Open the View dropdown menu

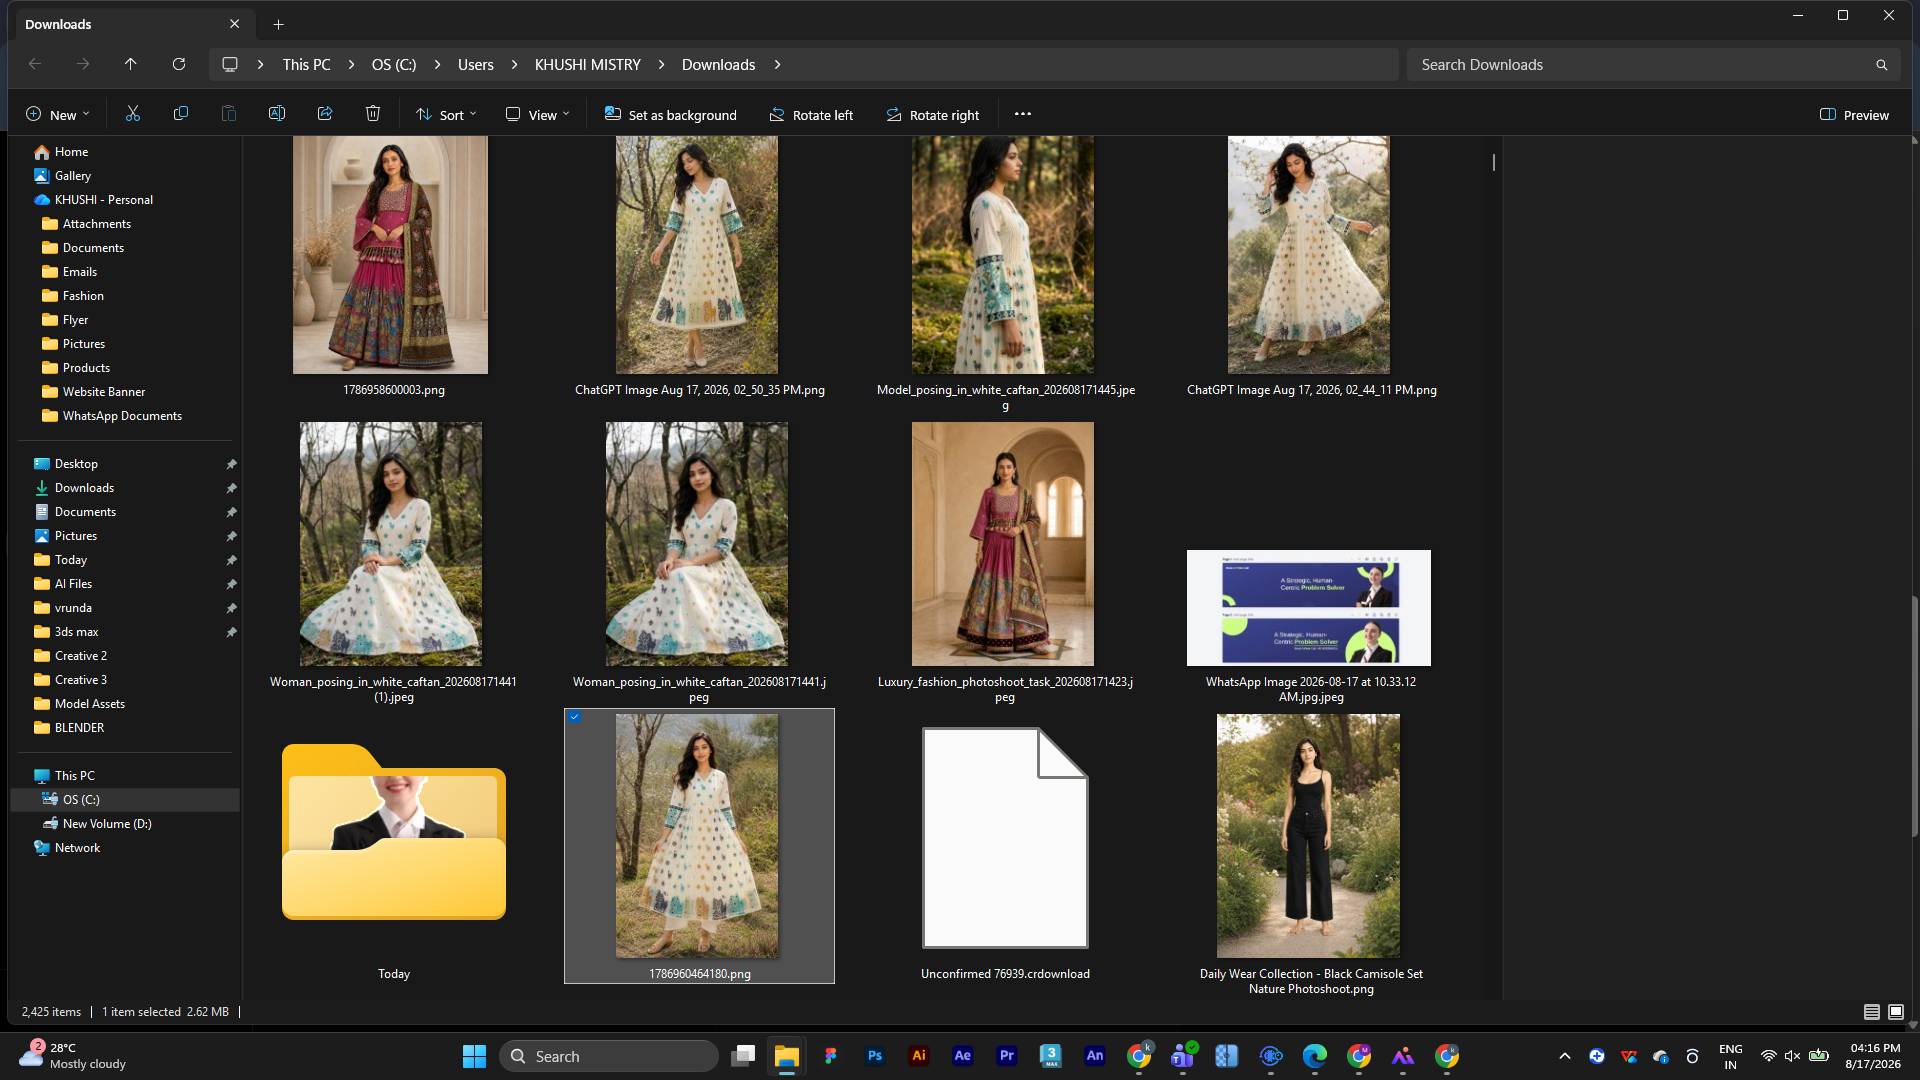(x=537, y=115)
